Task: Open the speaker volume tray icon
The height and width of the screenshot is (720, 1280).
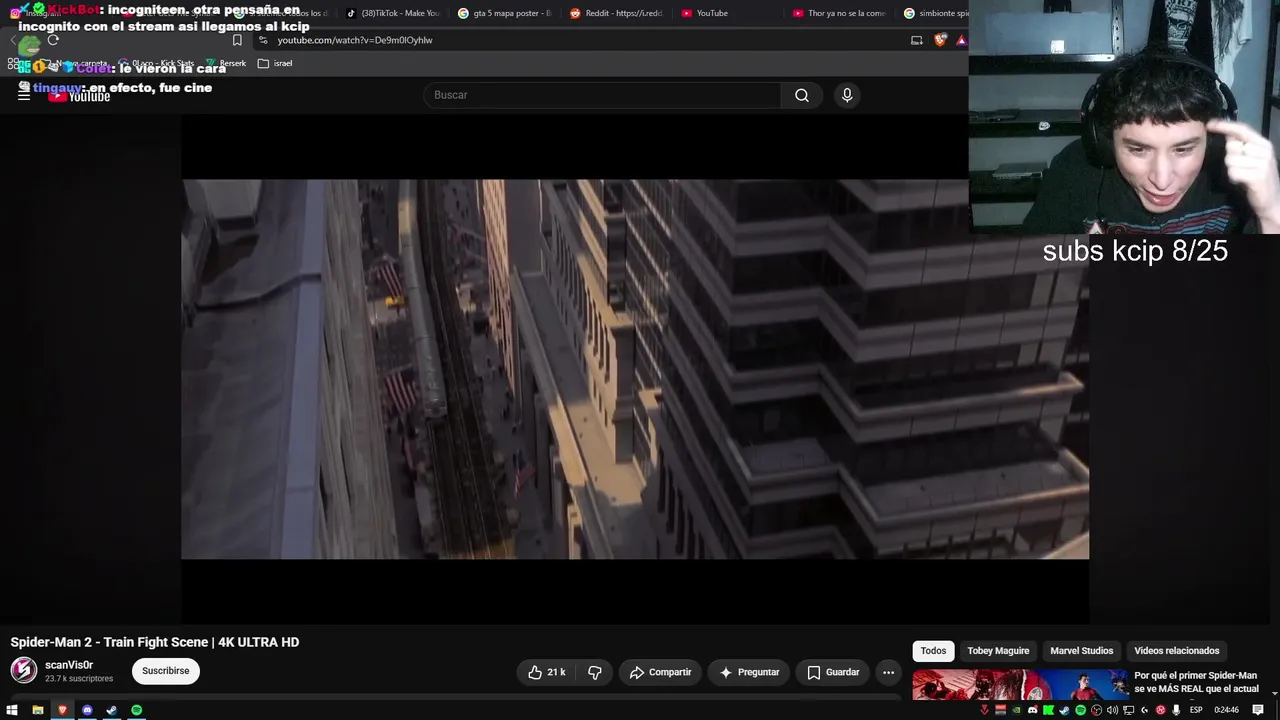Action: pos(1112,710)
